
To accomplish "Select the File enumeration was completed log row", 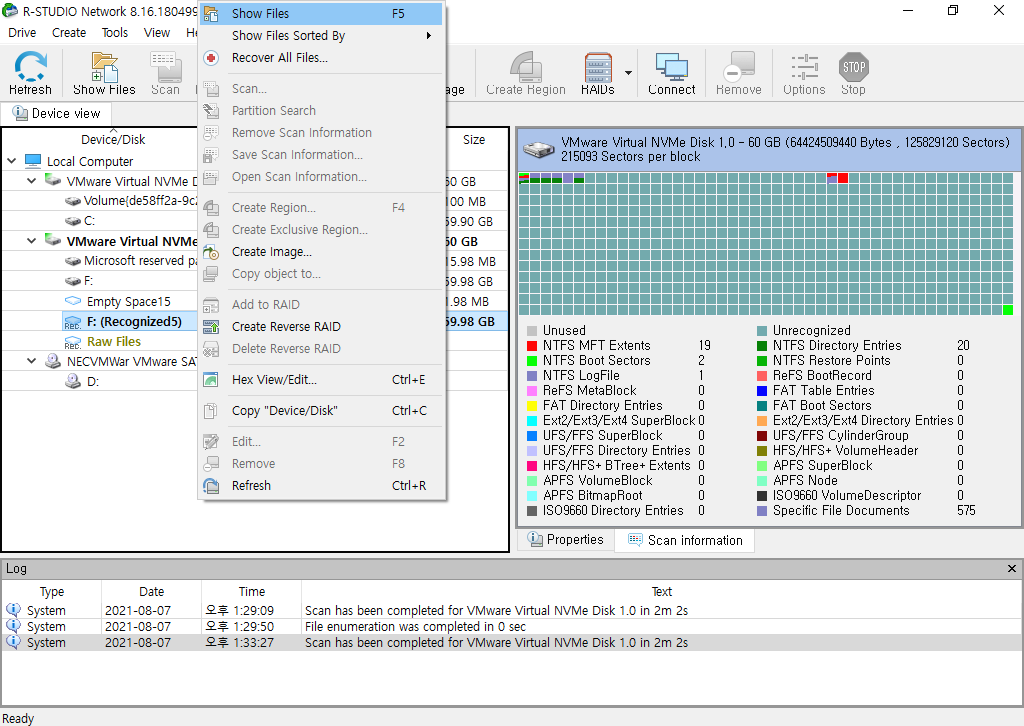I will pos(511,626).
